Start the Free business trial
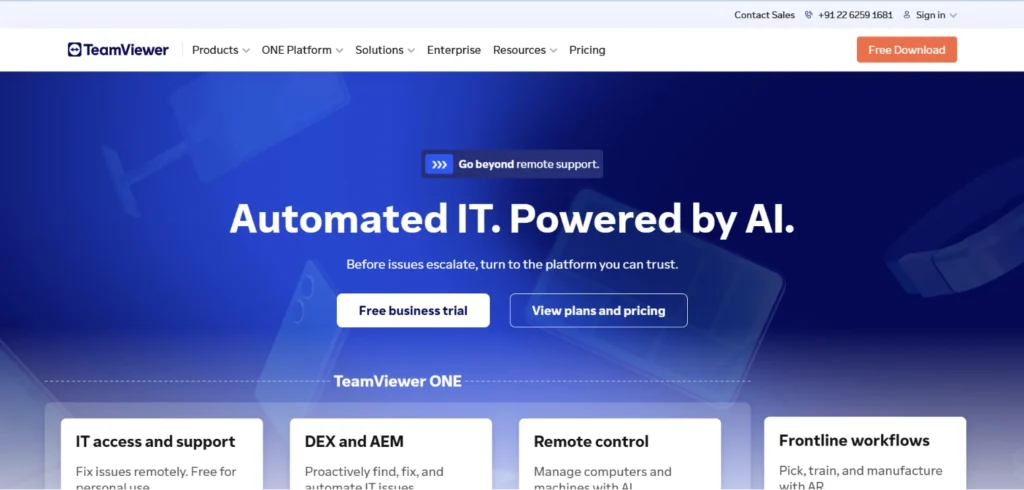 coord(413,310)
